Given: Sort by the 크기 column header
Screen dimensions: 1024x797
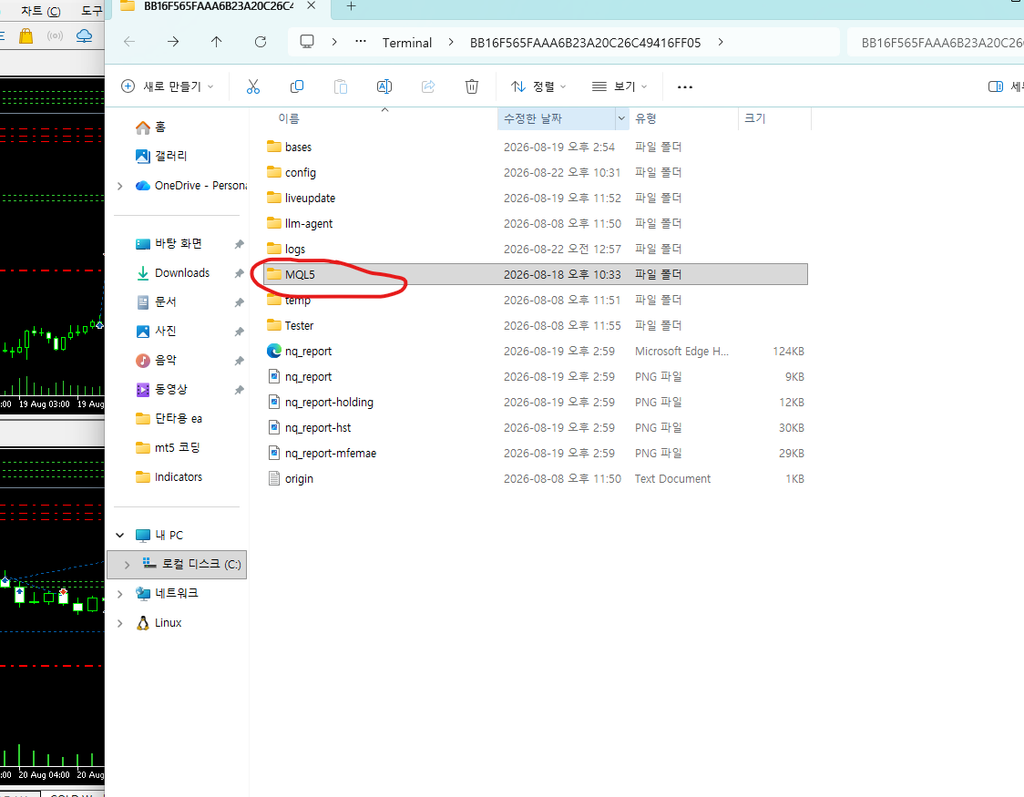Looking at the screenshot, I should pos(755,118).
